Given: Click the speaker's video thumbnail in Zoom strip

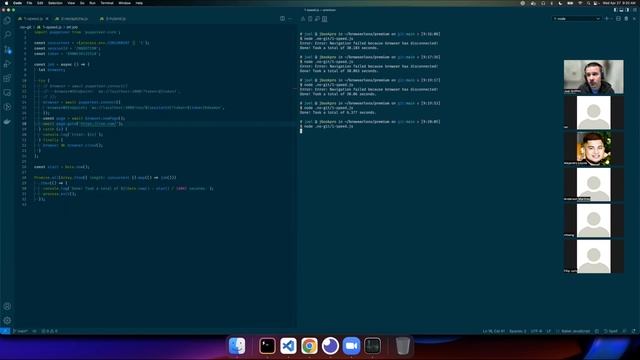Looking at the screenshot, I should click(593, 77).
